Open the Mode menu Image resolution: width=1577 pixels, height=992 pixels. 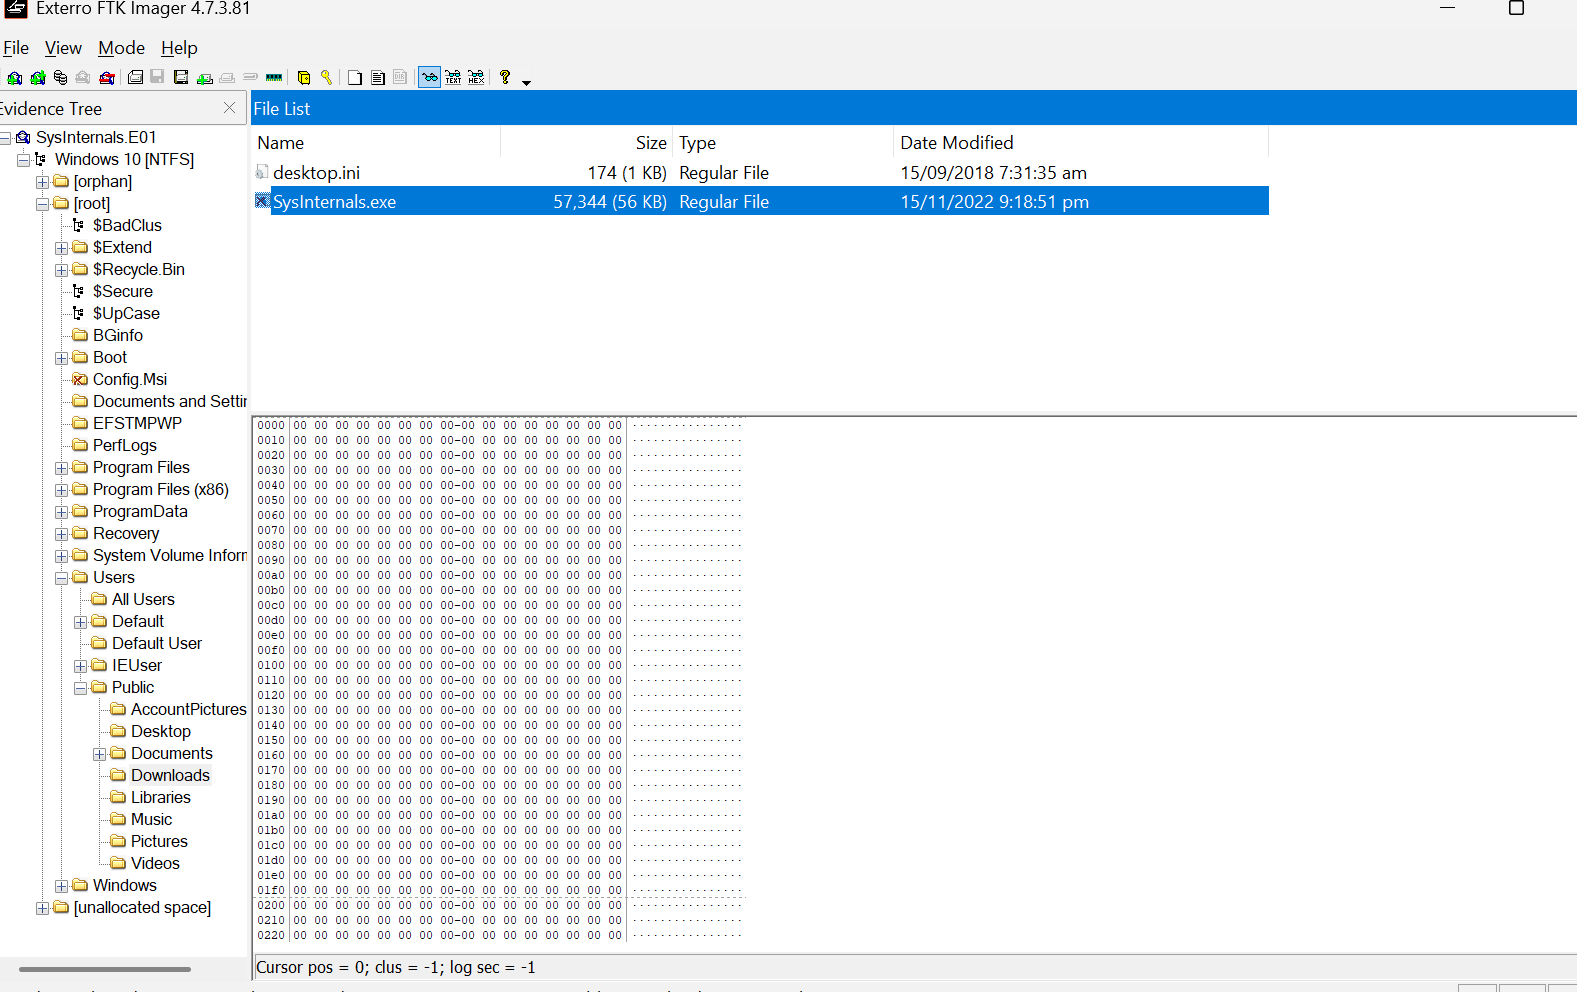(122, 48)
